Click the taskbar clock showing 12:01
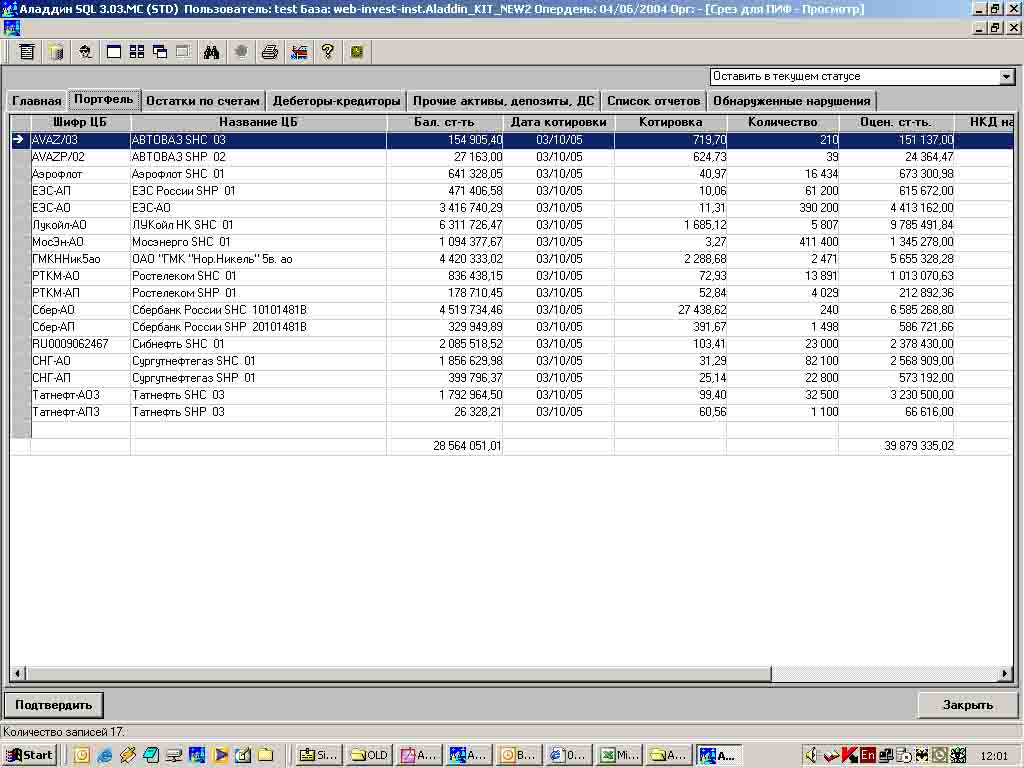 click(x=994, y=756)
